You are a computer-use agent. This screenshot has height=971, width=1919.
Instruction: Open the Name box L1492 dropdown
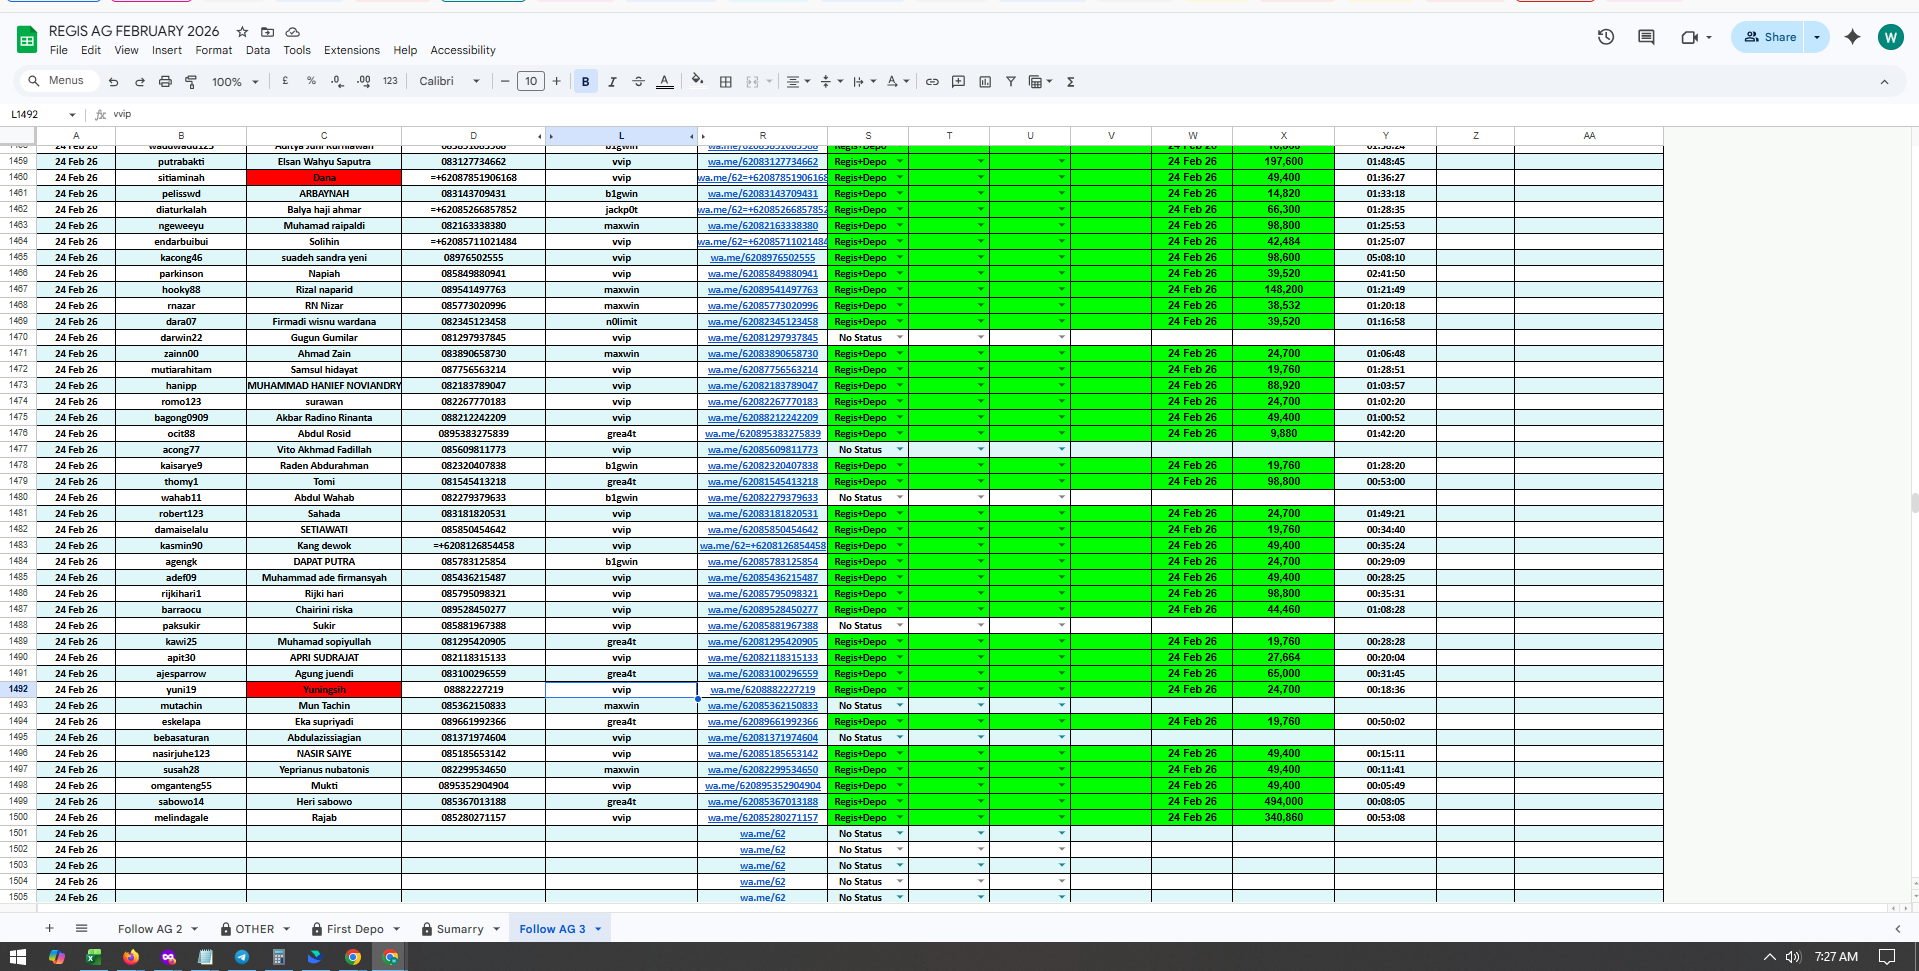coord(72,115)
